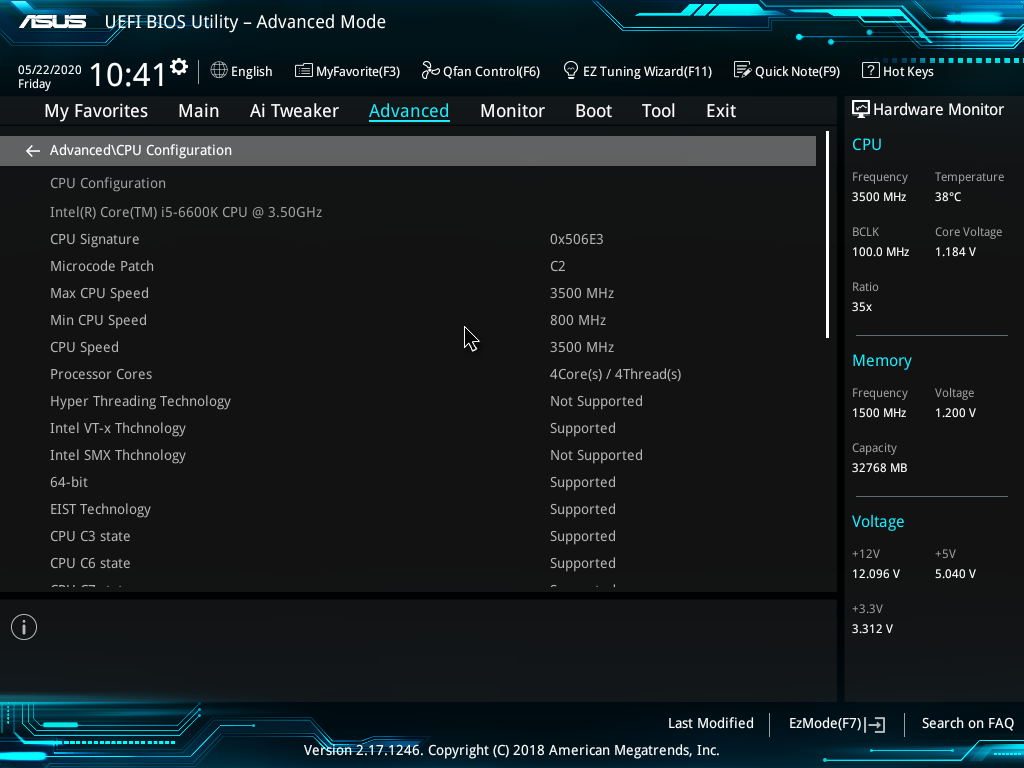
Task: Open the Search on FAQ link
Action: coord(967,724)
